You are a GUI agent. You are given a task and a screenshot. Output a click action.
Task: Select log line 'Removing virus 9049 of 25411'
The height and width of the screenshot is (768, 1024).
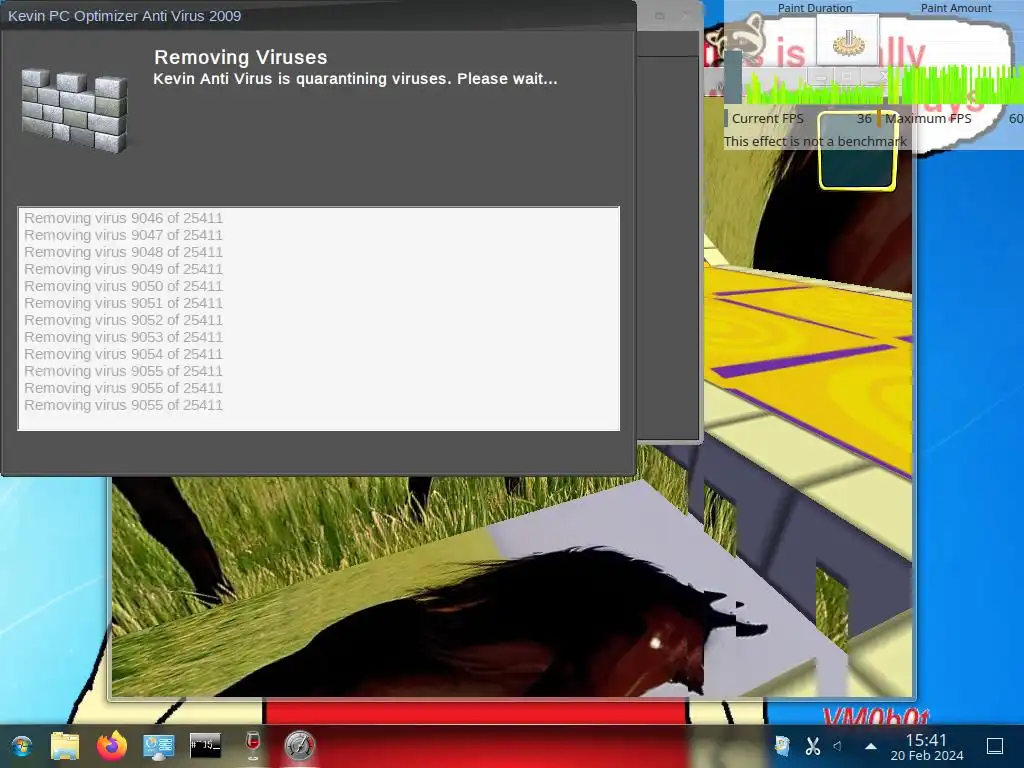[x=123, y=269]
